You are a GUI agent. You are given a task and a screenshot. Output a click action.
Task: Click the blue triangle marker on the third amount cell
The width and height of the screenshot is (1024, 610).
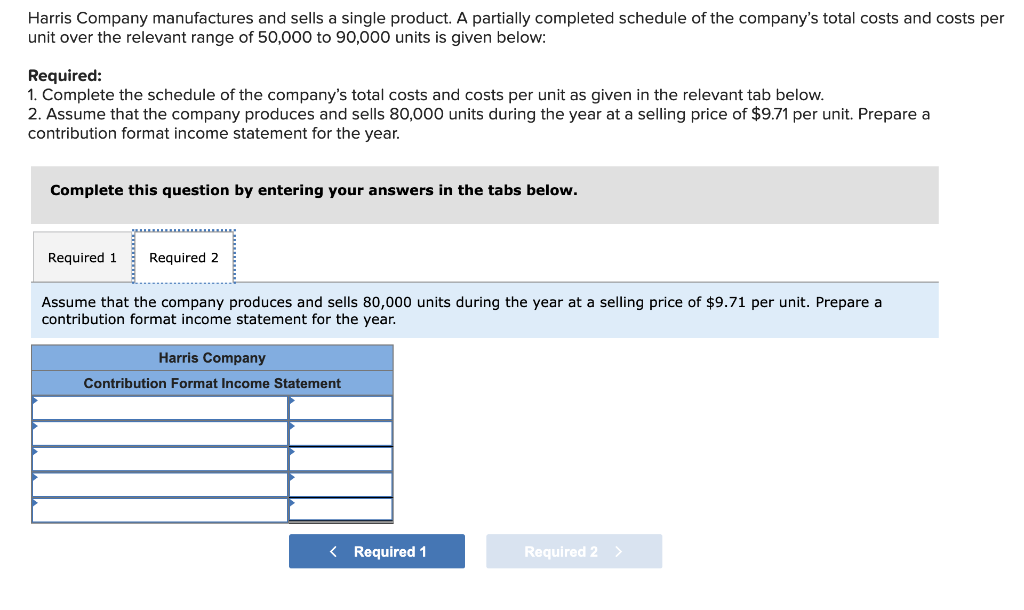(x=293, y=452)
